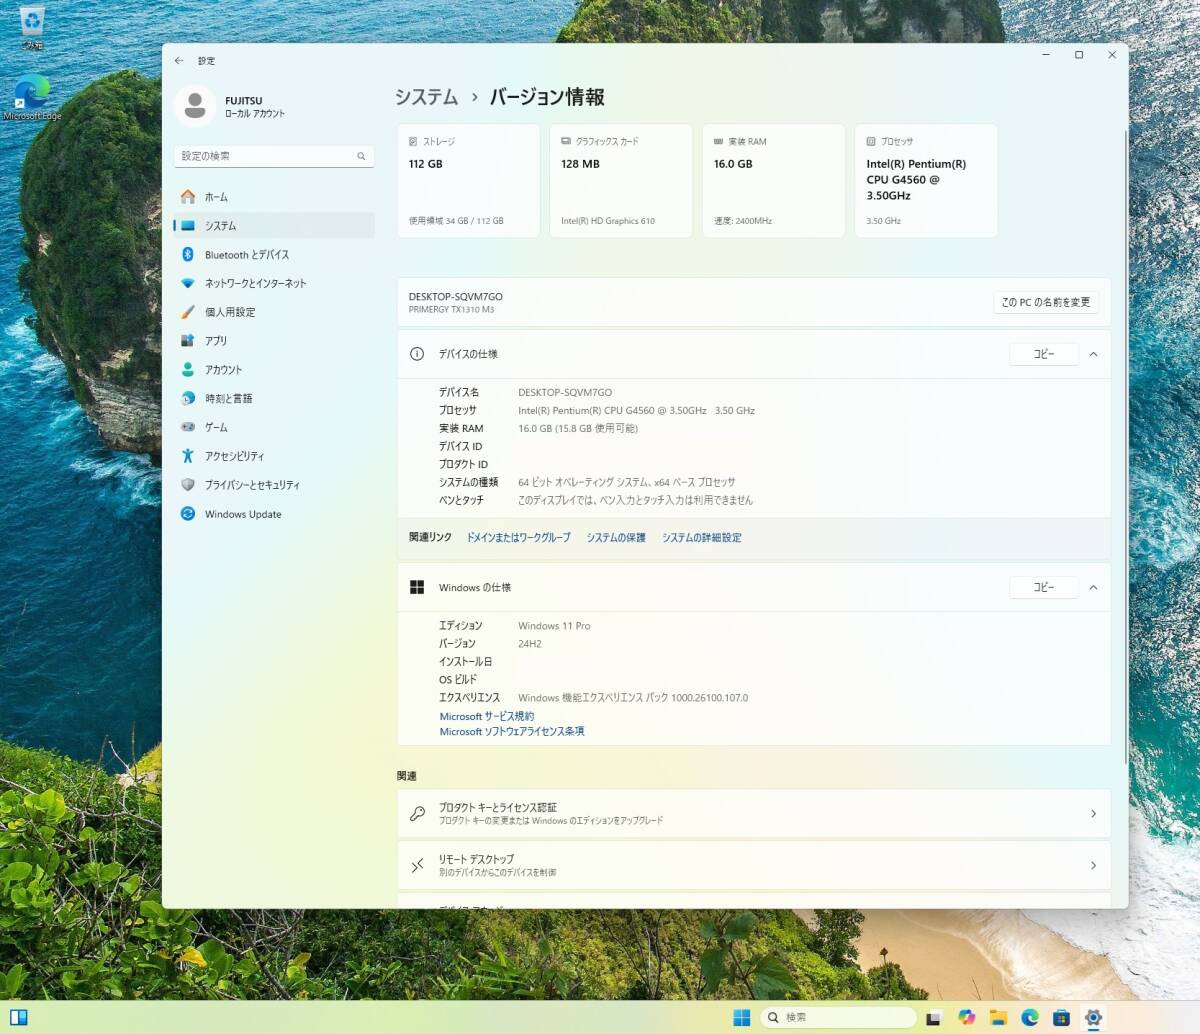Click the Intel(R) HD Graphics 610 text
Screen dimensions: 1200x1034
pyautogui.click(x=608, y=221)
